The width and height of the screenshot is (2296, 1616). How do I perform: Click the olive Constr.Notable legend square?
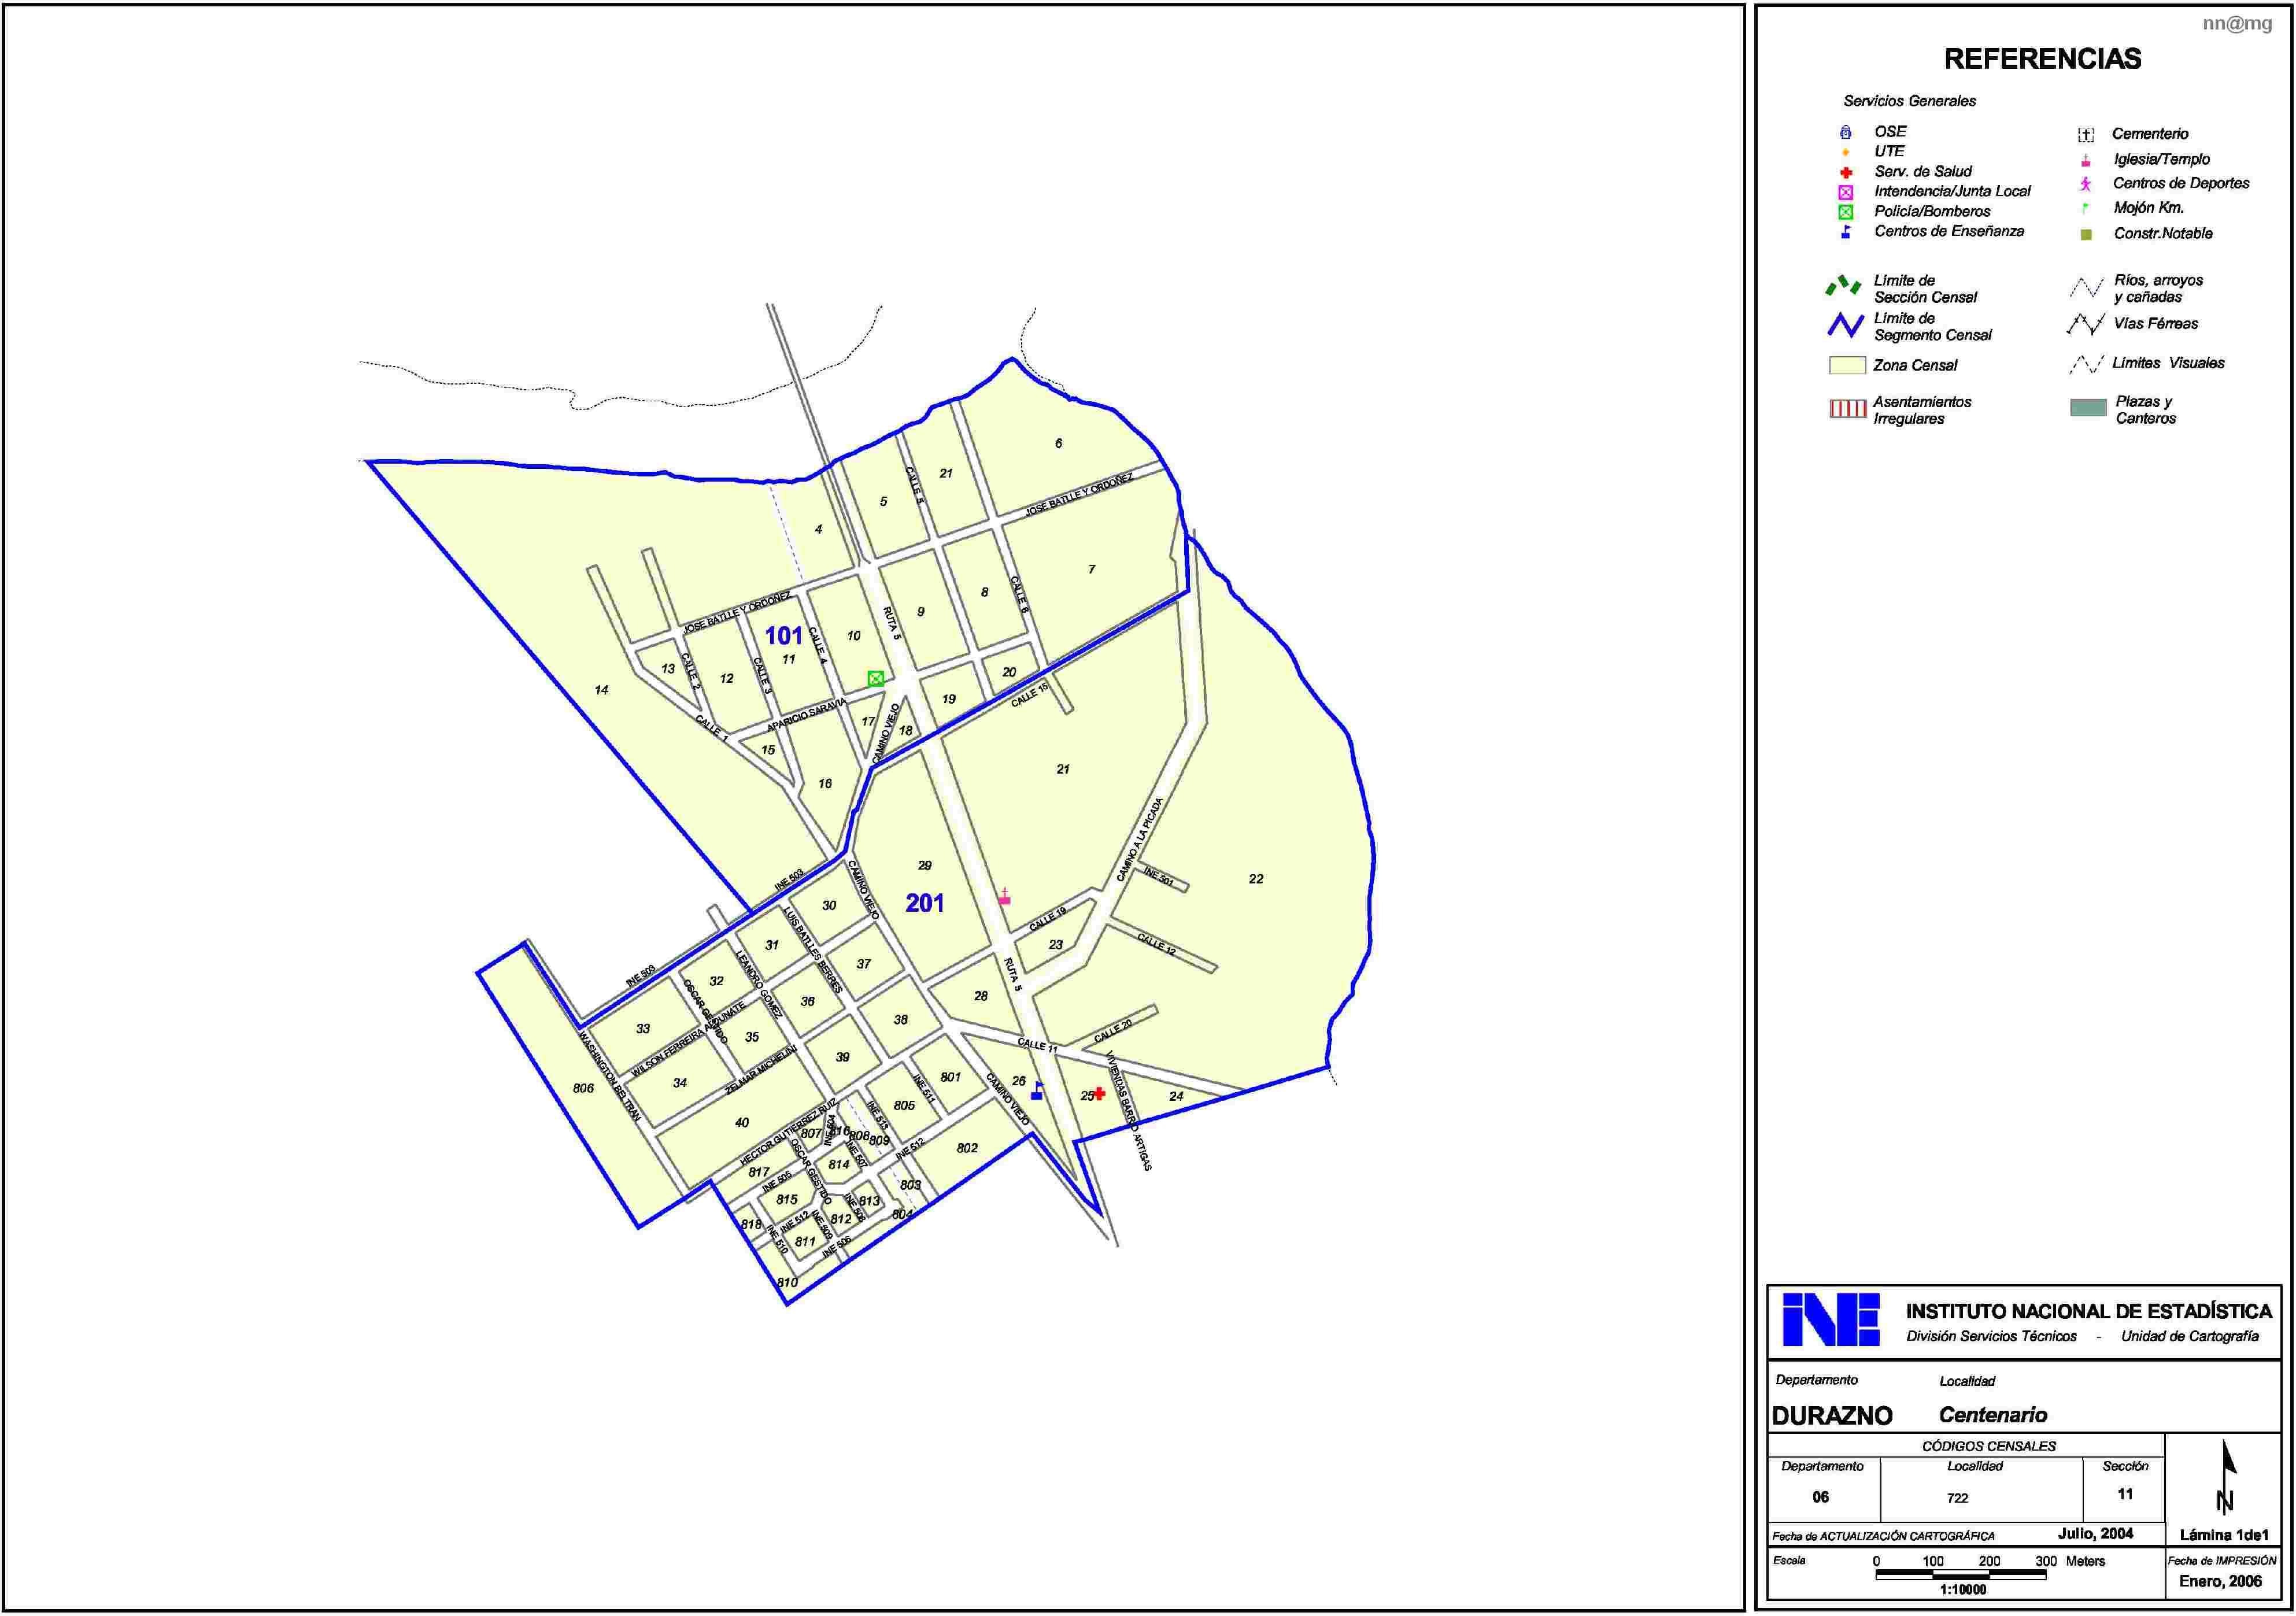(2086, 234)
